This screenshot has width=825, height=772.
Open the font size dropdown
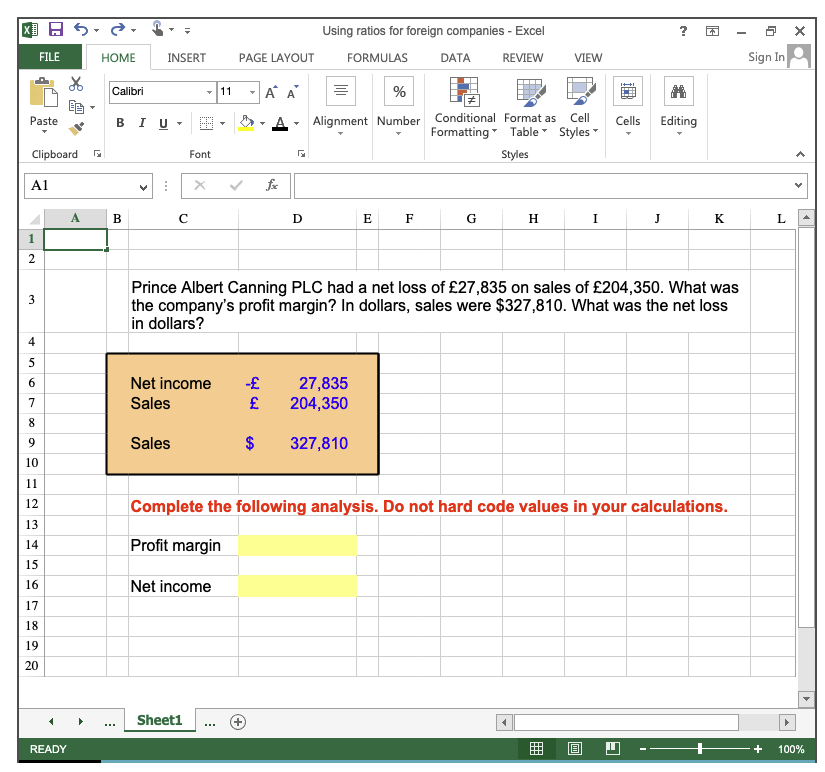coord(253,92)
